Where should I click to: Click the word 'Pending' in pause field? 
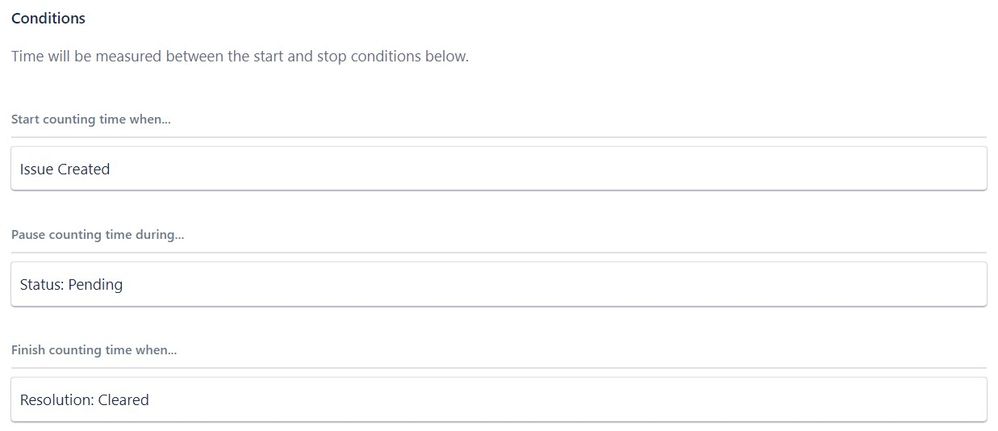tap(95, 285)
